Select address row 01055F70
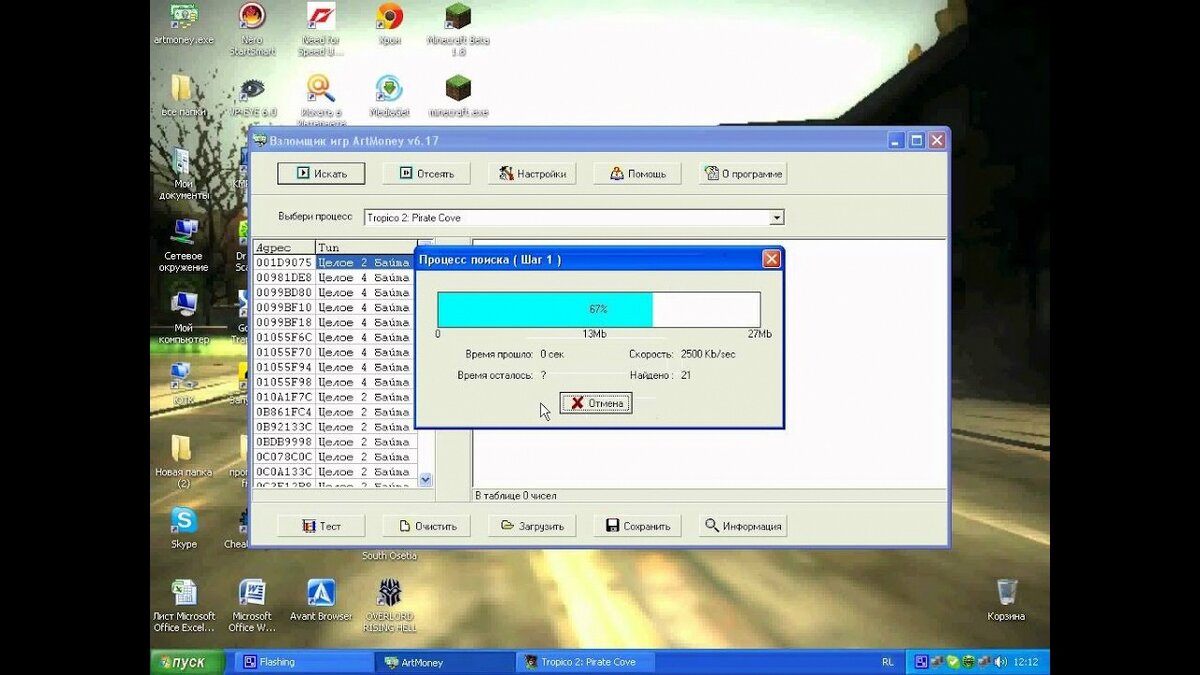This screenshot has height=675, width=1200. pos(334,352)
